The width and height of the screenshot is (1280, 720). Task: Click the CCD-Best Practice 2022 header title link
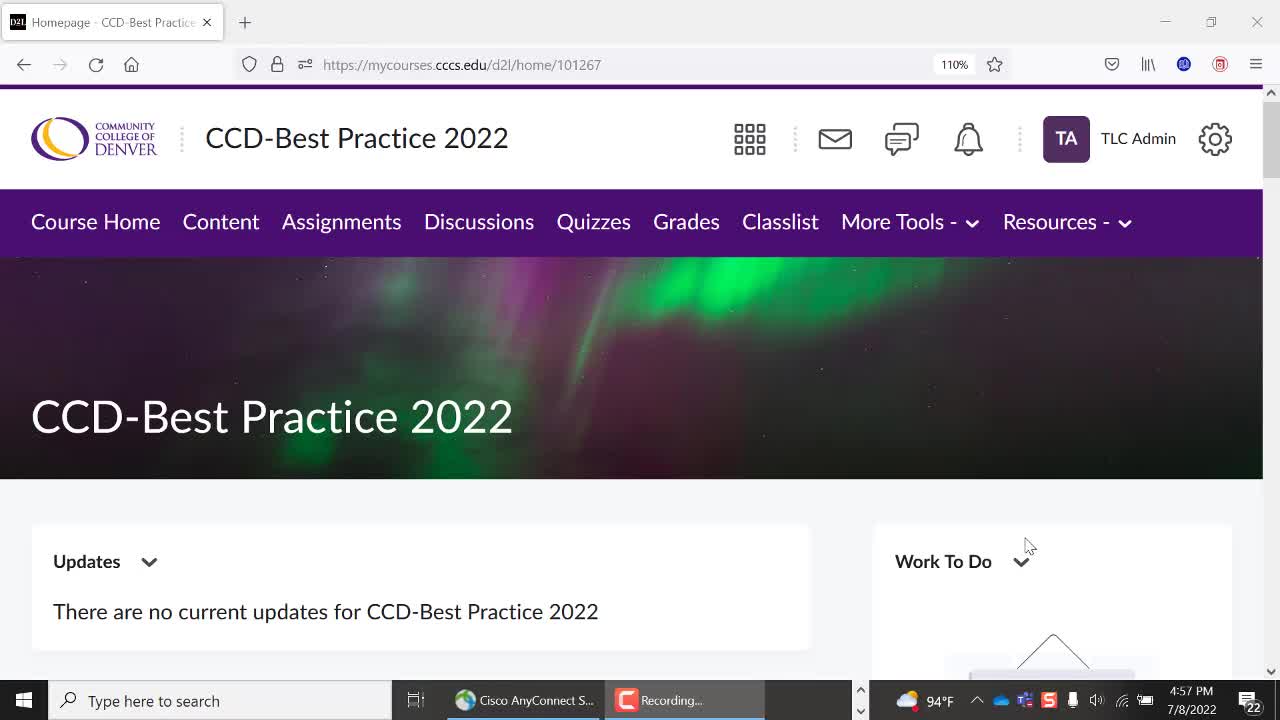coord(357,138)
